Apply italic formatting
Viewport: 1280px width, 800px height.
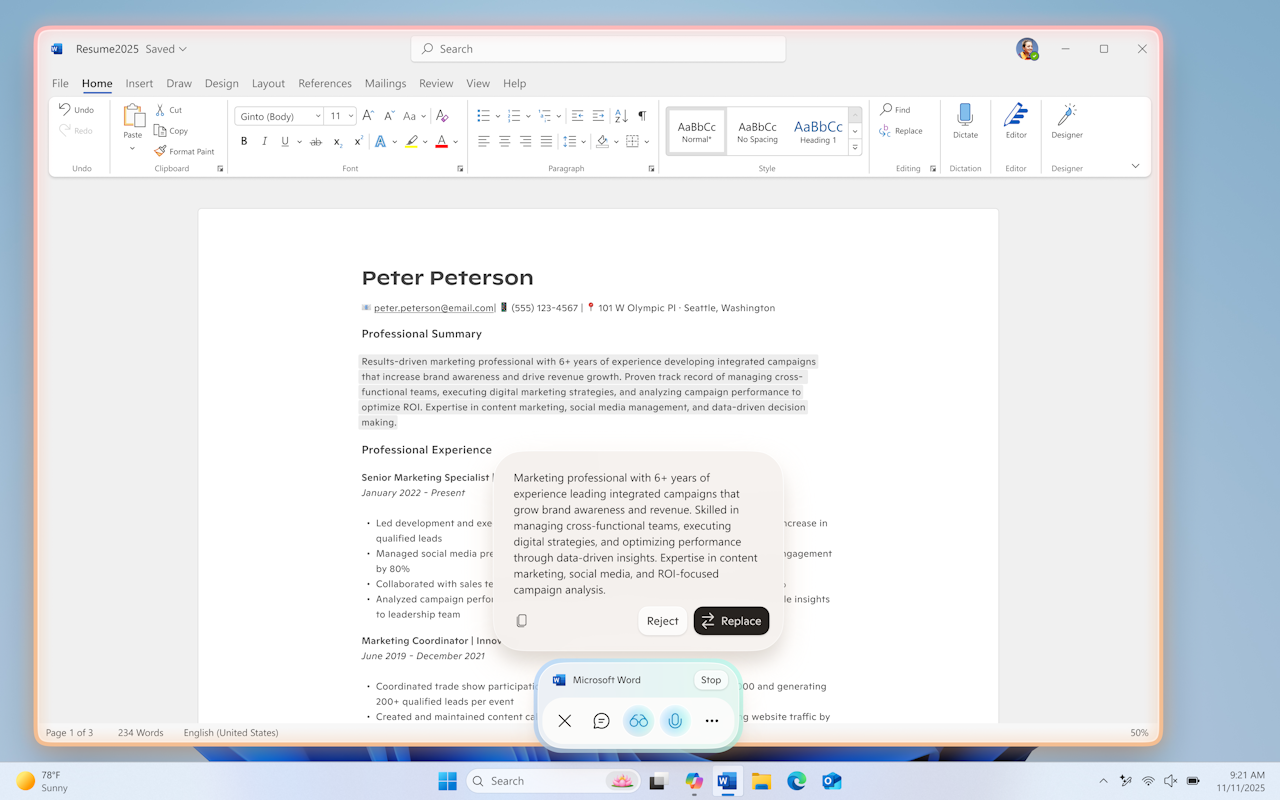264,141
